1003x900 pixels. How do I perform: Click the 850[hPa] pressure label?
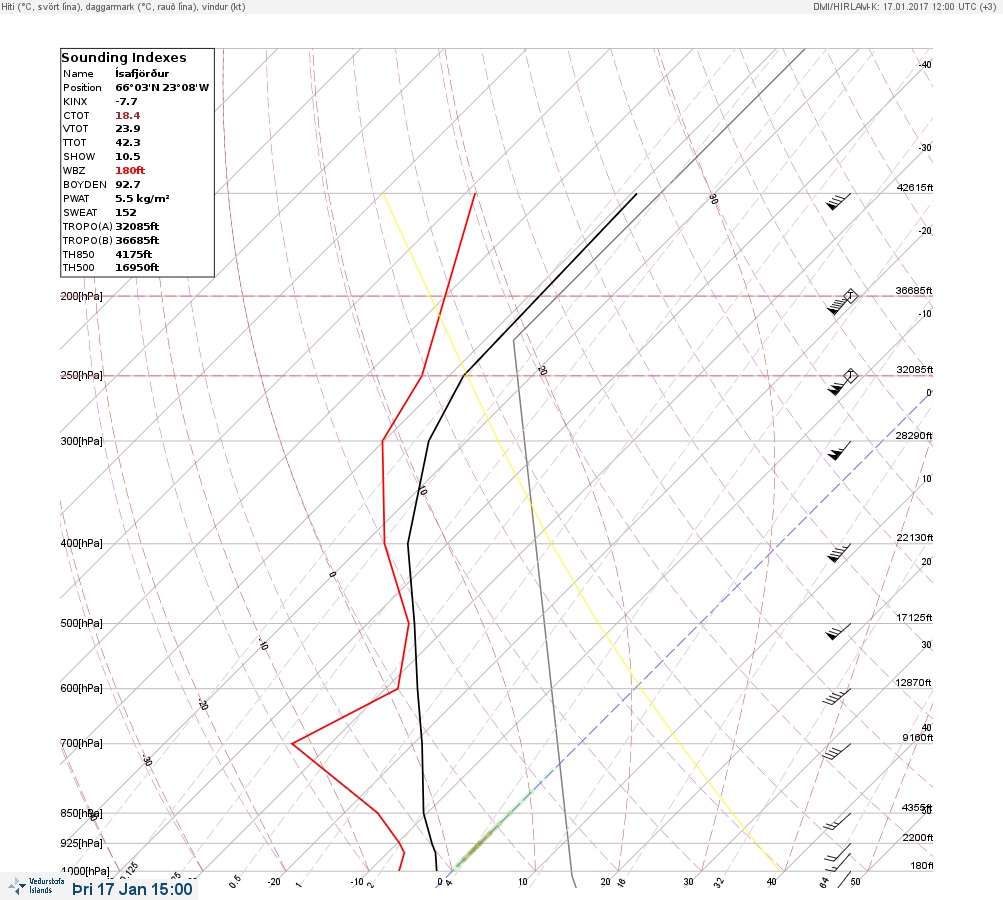81,813
